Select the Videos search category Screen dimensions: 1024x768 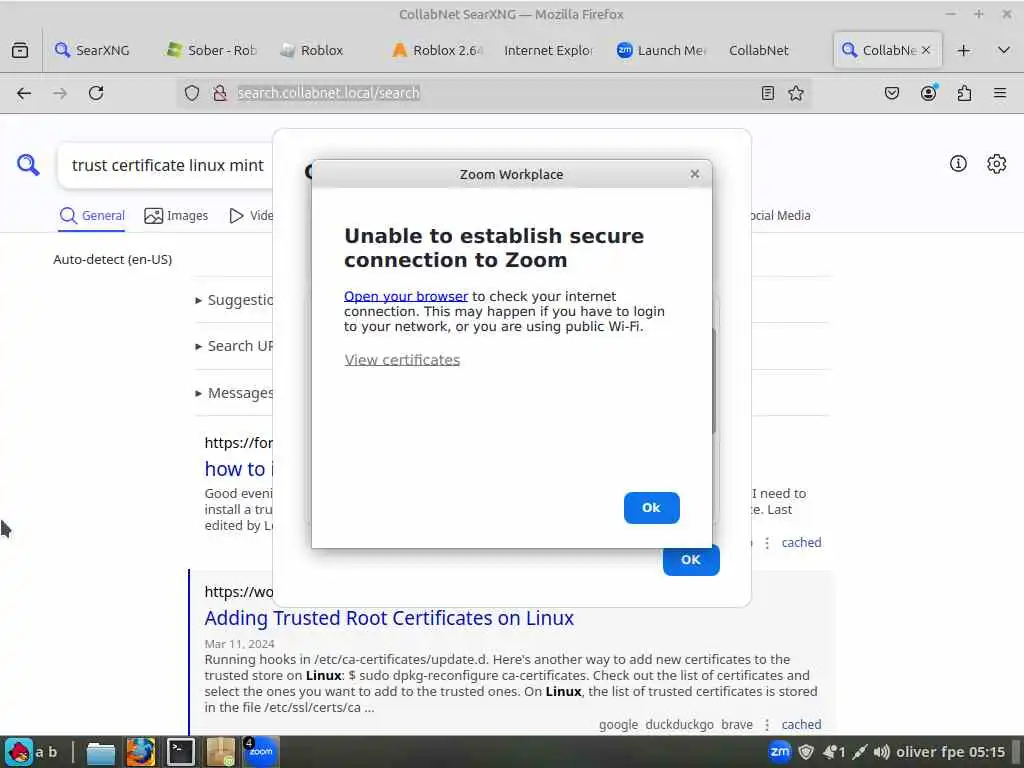pos(251,216)
